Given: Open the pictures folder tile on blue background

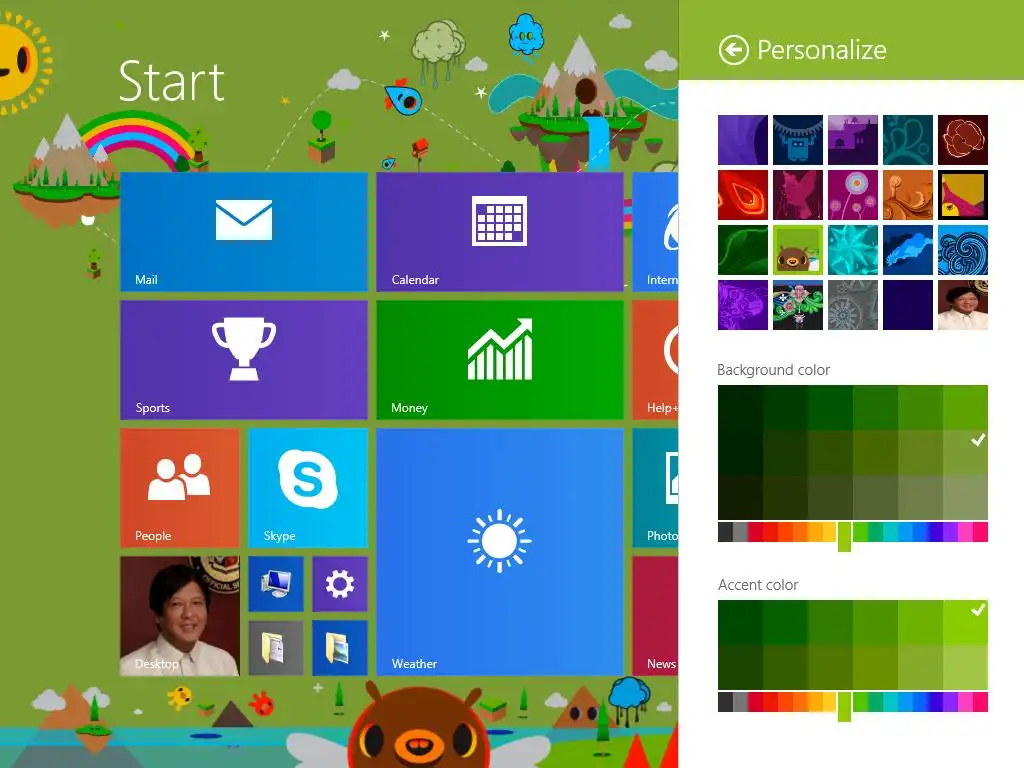Looking at the screenshot, I should (340, 648).
